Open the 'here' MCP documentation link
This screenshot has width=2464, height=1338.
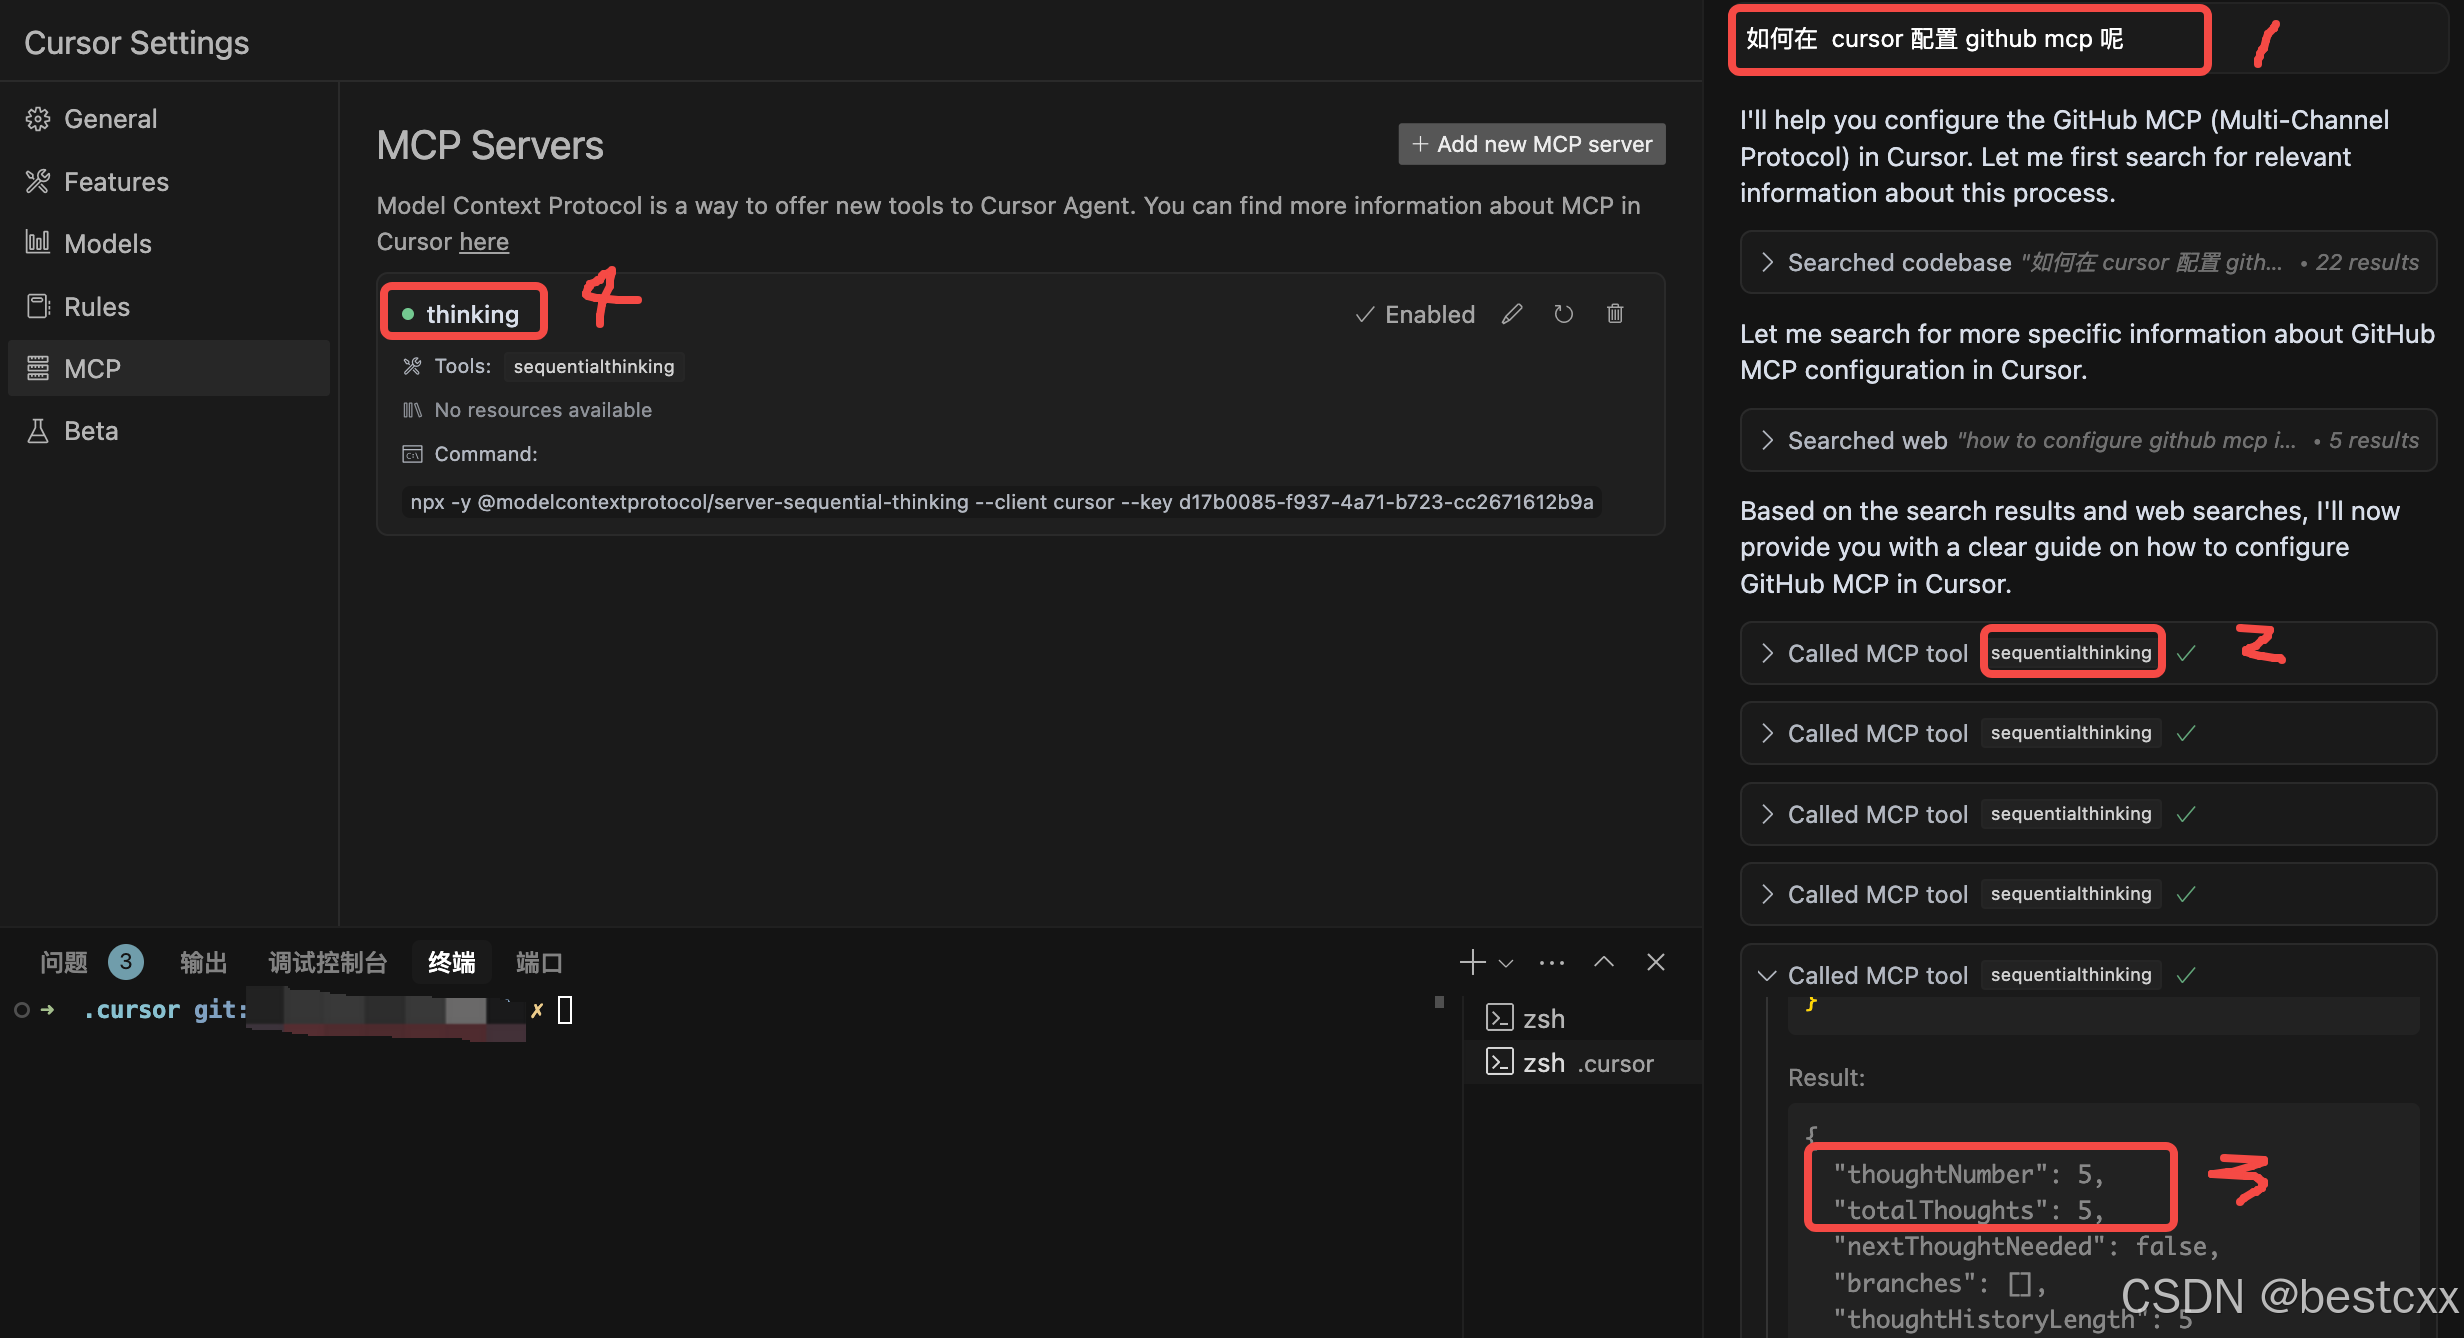pyautogui.click(x=484, y=242)
